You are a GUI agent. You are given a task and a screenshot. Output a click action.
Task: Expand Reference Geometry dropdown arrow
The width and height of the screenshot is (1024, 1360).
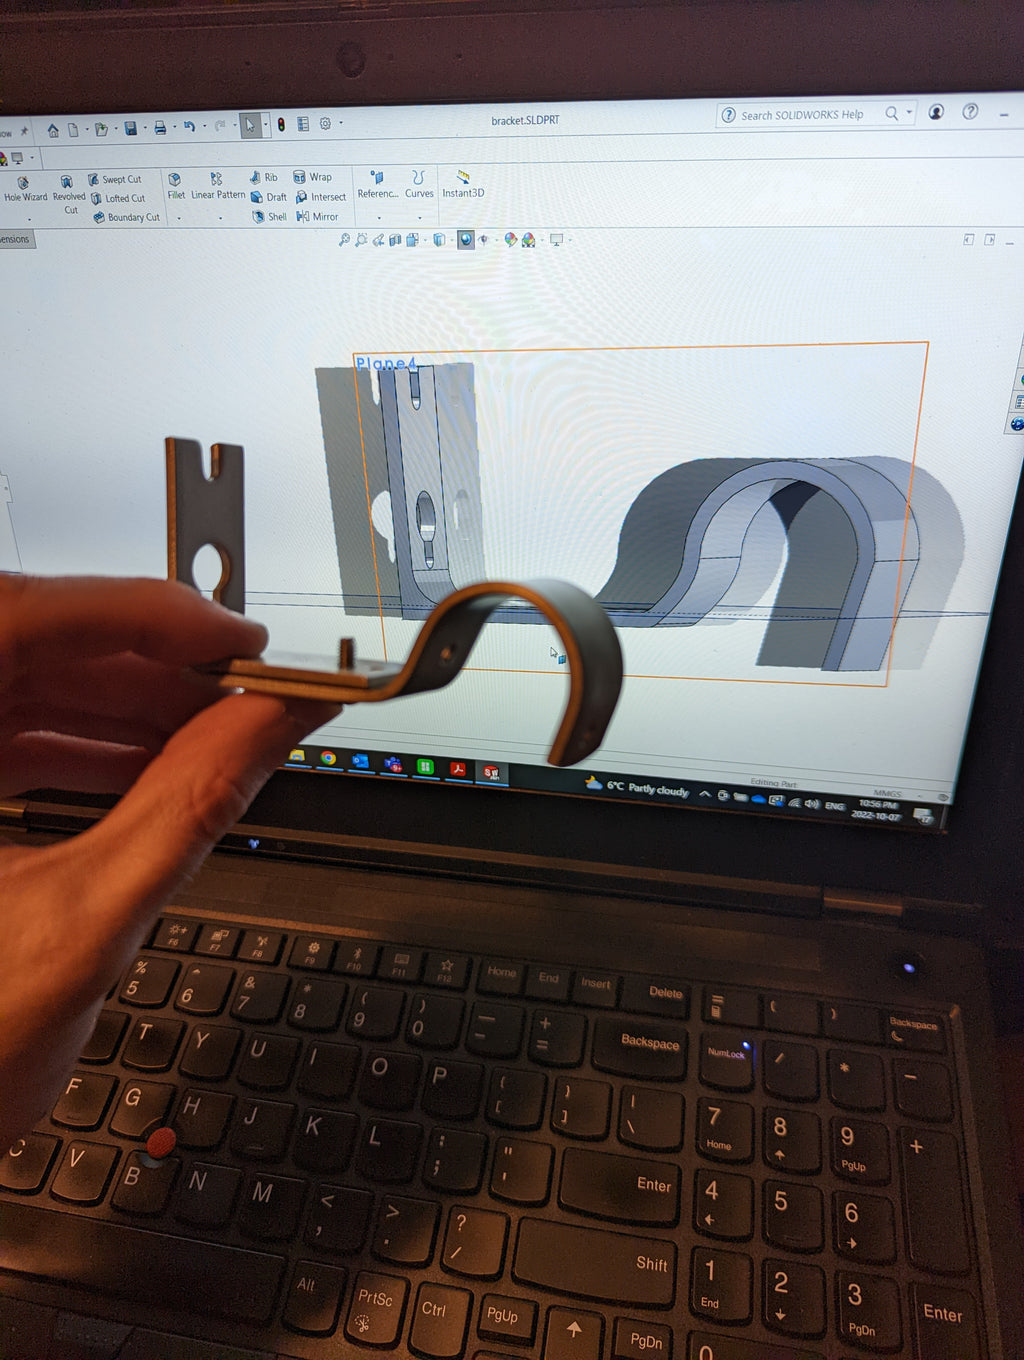click(x=379, y=217)
